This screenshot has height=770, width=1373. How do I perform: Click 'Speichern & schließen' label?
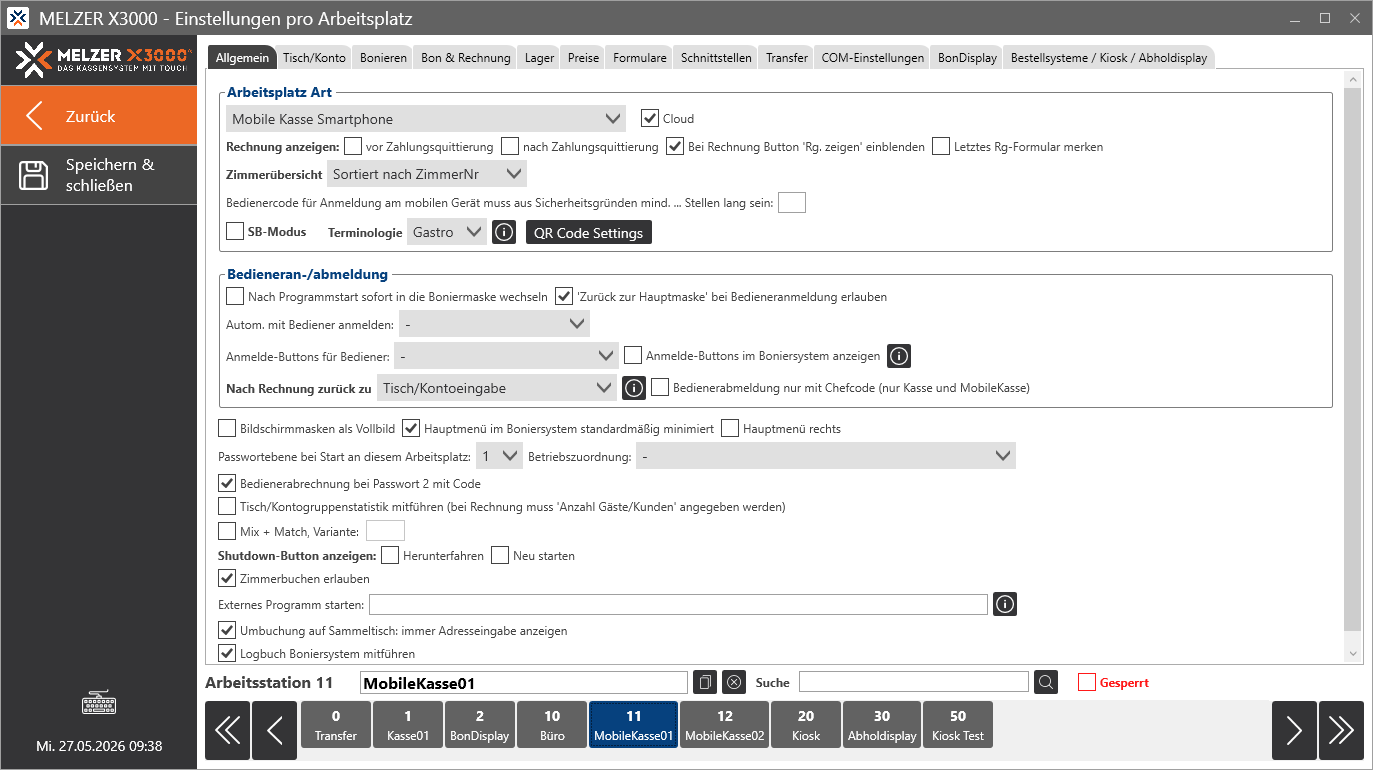point(110,175)
